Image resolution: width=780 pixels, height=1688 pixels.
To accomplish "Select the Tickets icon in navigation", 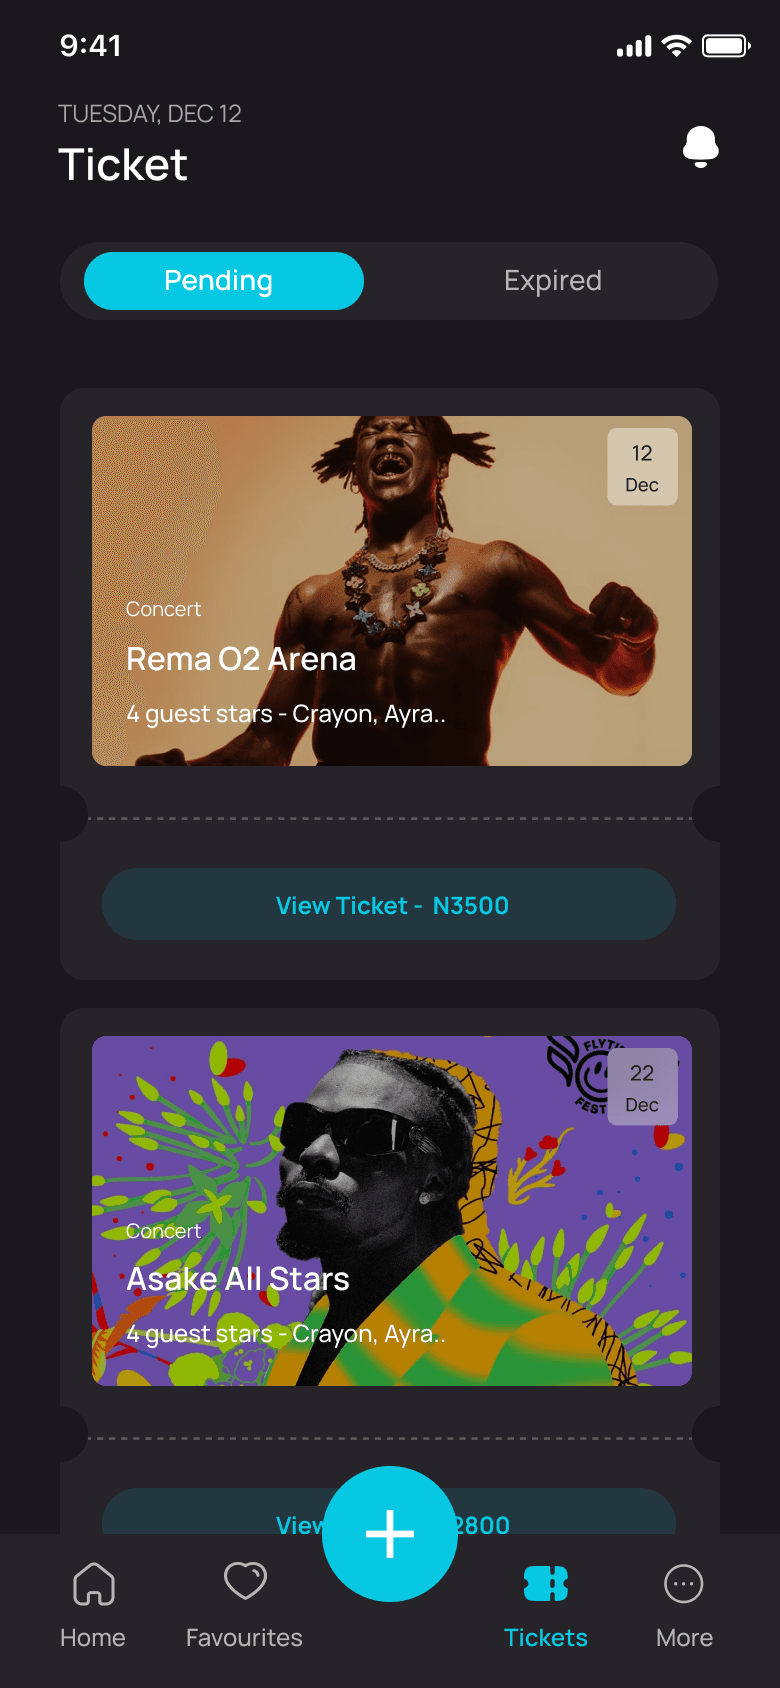I will [x=546, y=1583].
